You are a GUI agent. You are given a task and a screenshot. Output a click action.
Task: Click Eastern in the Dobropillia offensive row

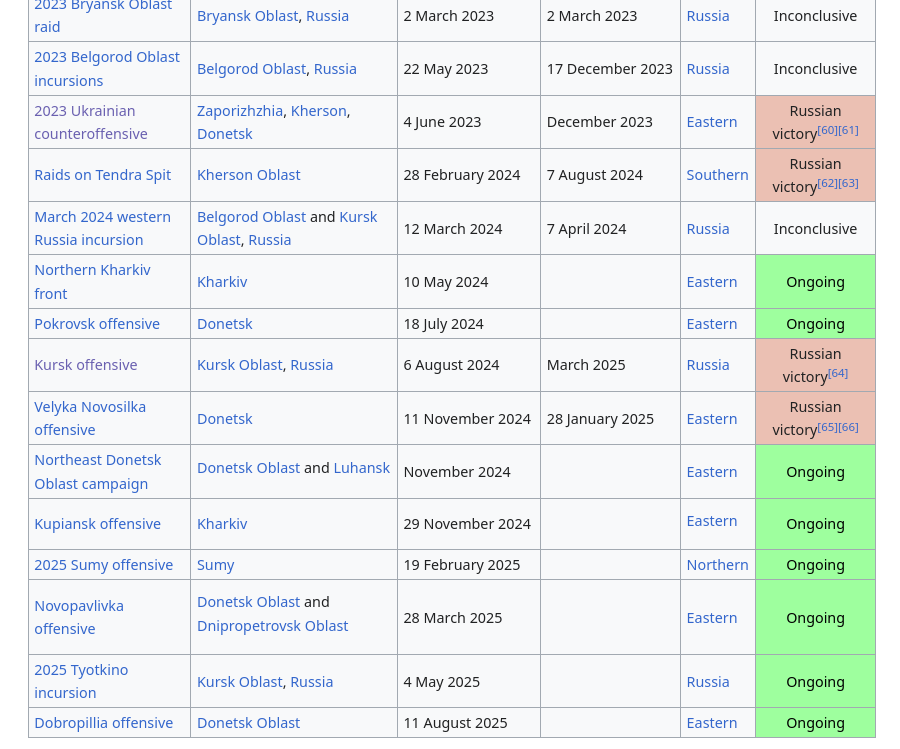(x=712, y=723)
